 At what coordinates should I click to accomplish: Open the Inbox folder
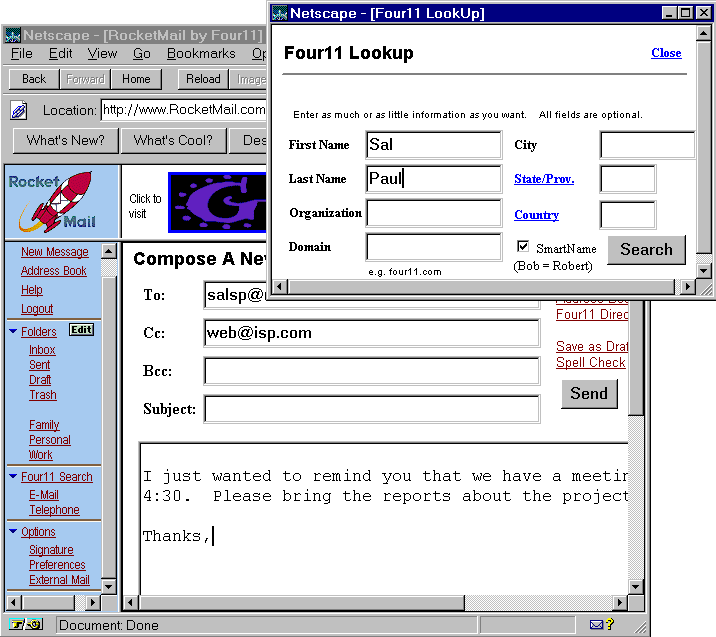tap(42, 350)
